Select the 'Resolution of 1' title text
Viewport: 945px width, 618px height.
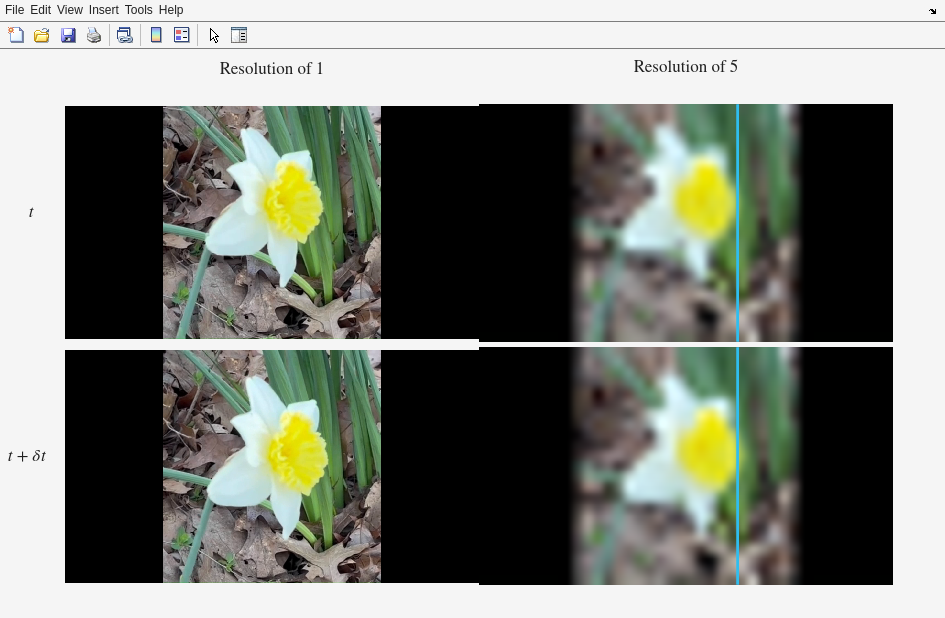pos(271,69)
